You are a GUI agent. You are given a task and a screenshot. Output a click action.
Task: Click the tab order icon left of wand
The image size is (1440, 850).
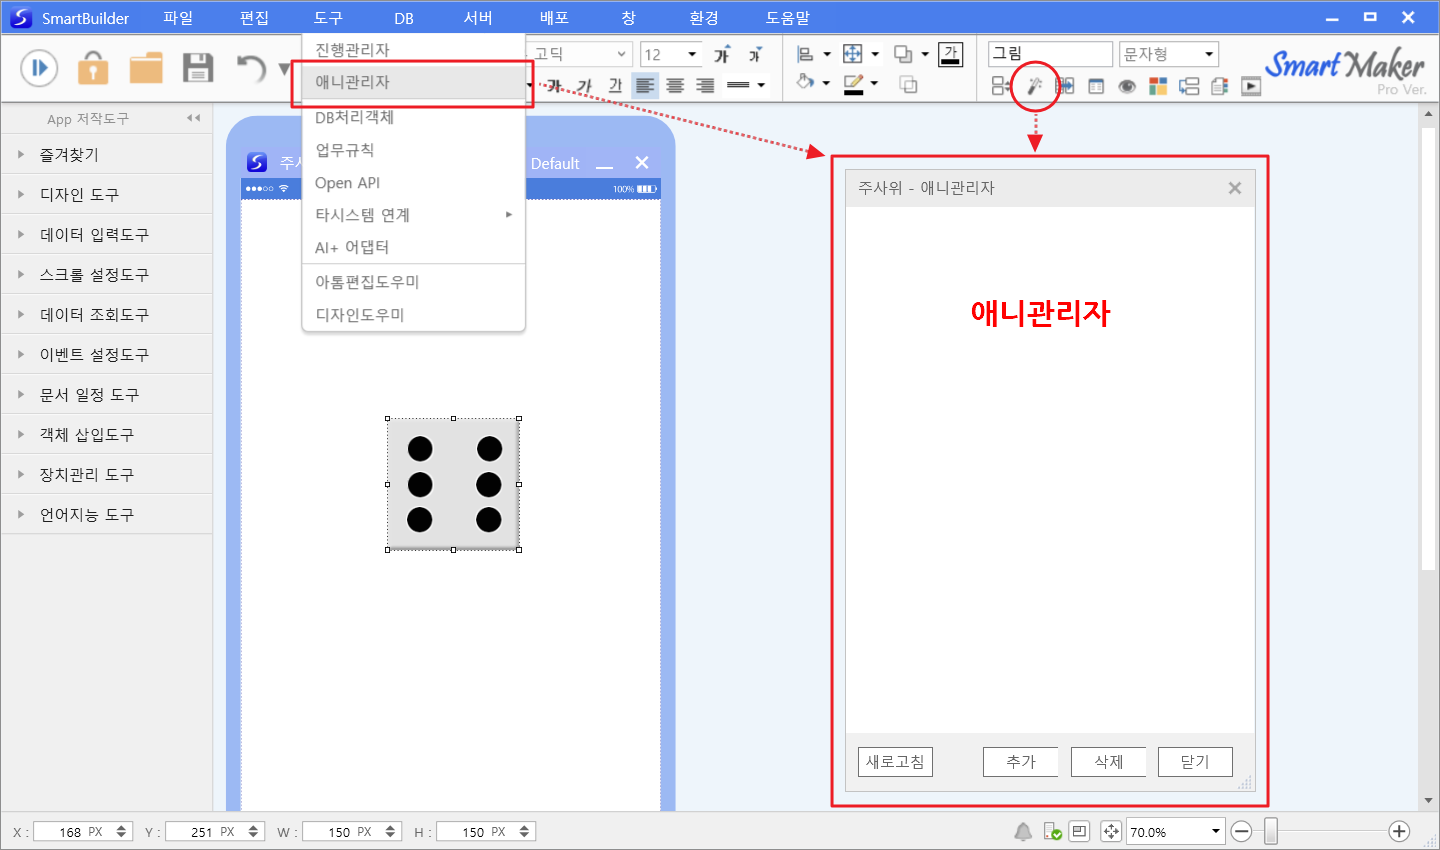click(1000, 86)
